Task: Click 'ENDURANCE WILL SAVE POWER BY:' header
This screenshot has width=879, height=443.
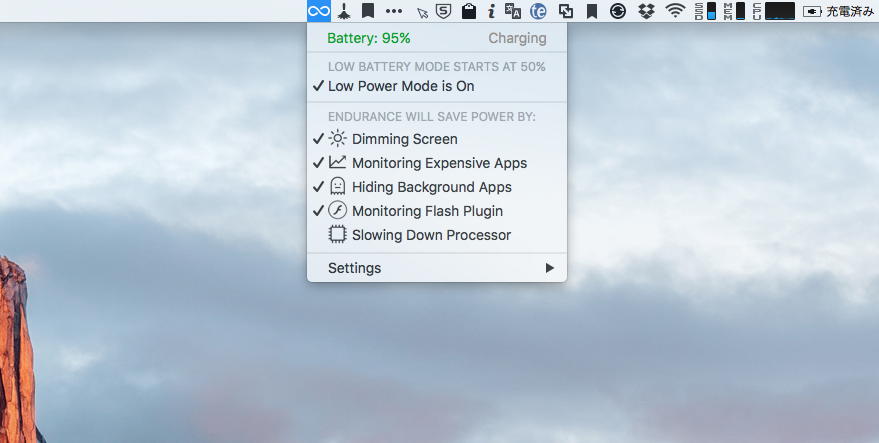Action: (432, 117)
